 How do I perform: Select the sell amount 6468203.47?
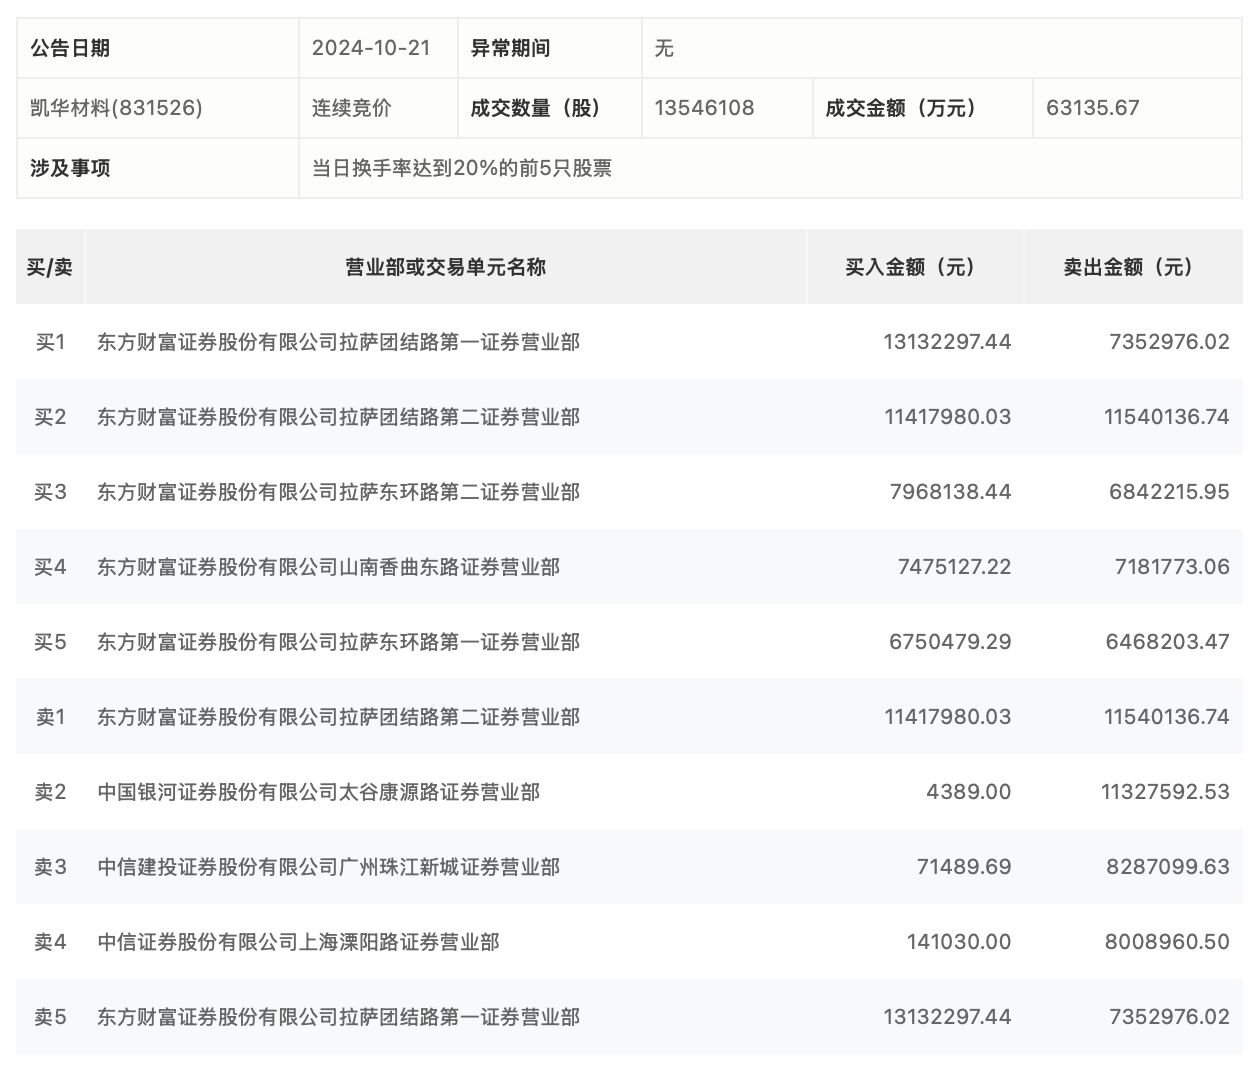point(1167,642)
